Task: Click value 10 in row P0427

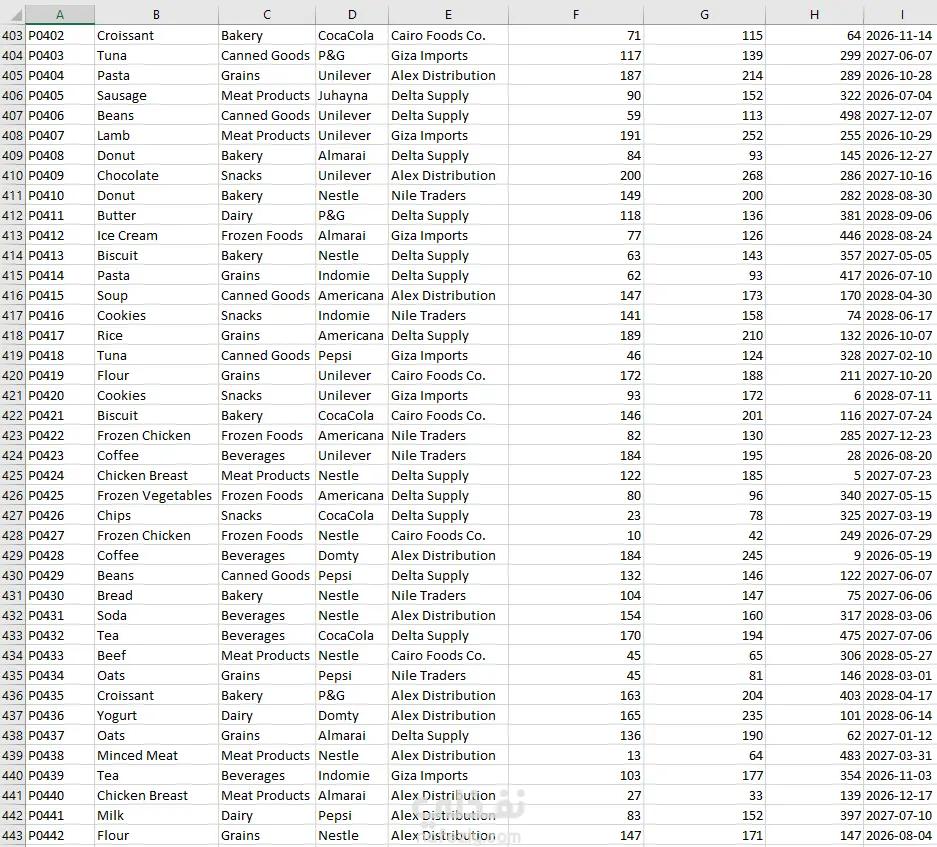Action: click(576, 535)
